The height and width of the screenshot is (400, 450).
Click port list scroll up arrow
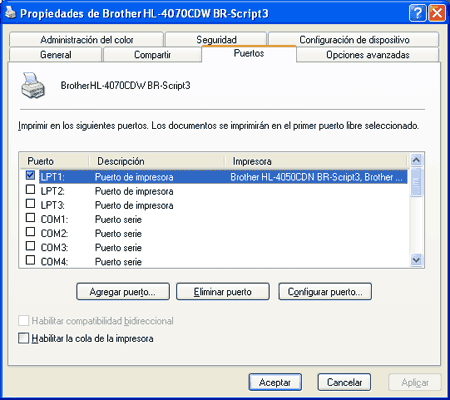[x=416, y=160]
